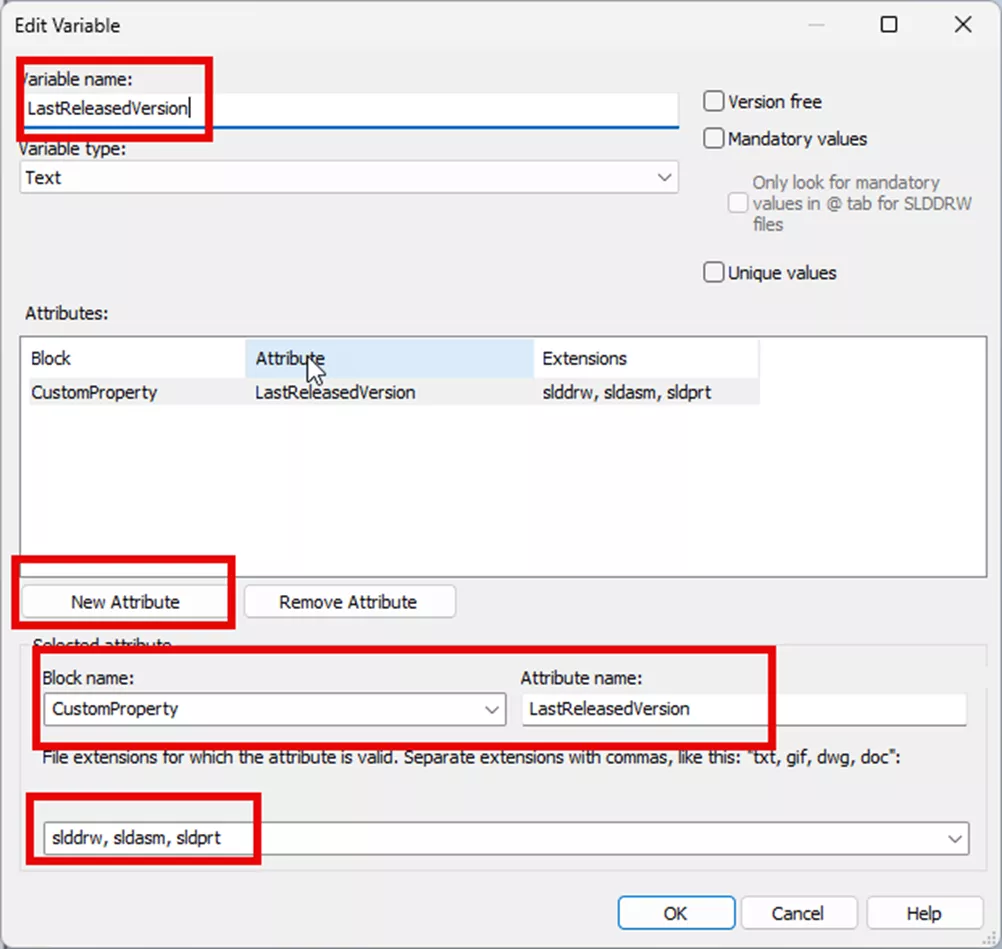Enable the Version free checkbox
1002x949 pixels.
(x=714, y=101)
